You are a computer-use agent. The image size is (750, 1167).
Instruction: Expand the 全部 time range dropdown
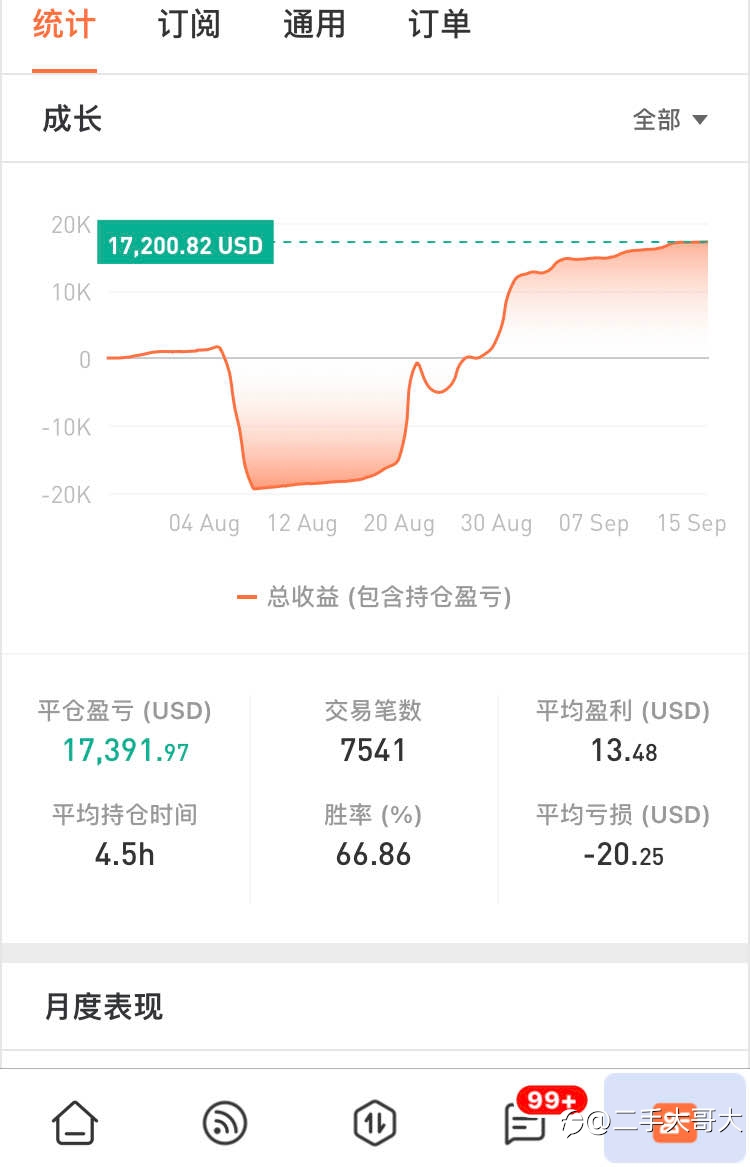670,119
